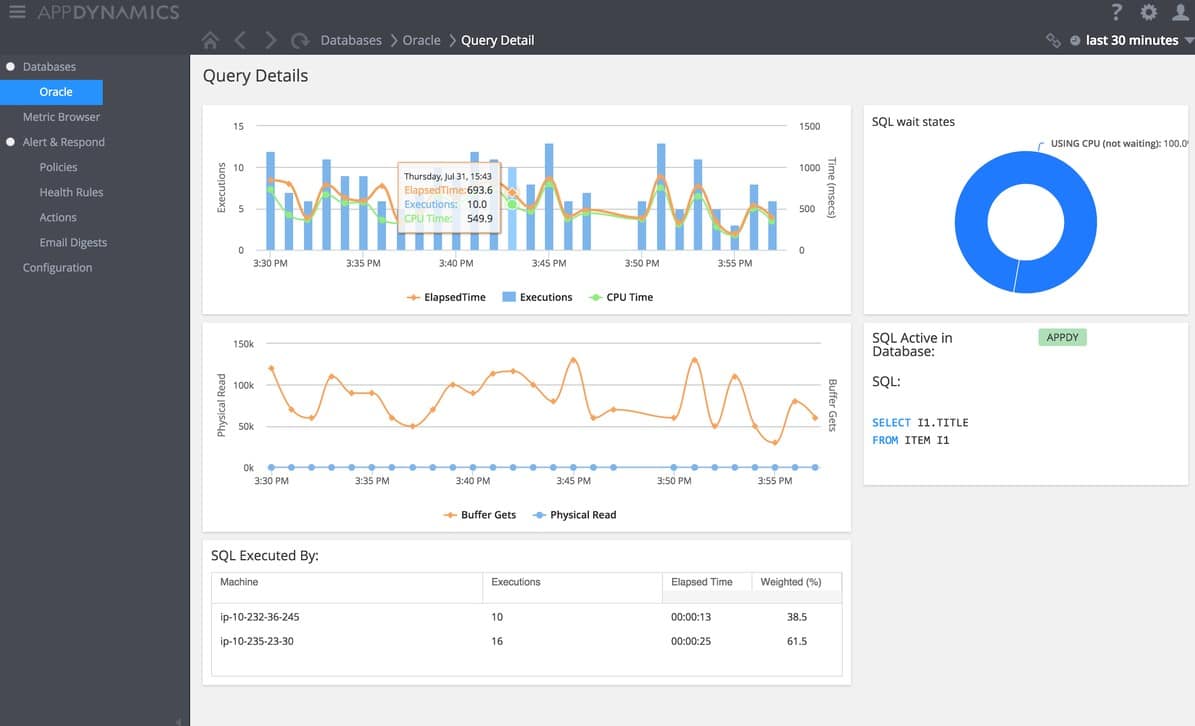Image resolution: width=1195 pixels, height=726 pixels.
Task: Click the FROM ITEM I1 SQL line
Action: point(911,440)
